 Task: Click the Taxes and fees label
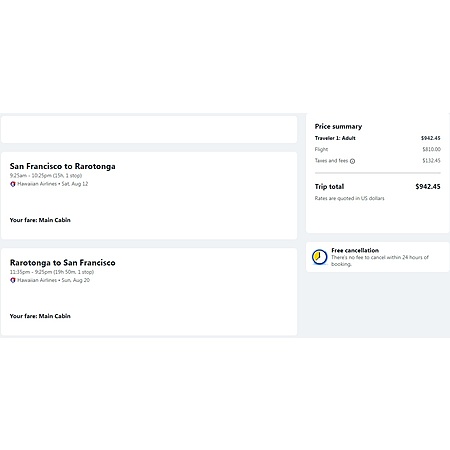pos(331,161)
